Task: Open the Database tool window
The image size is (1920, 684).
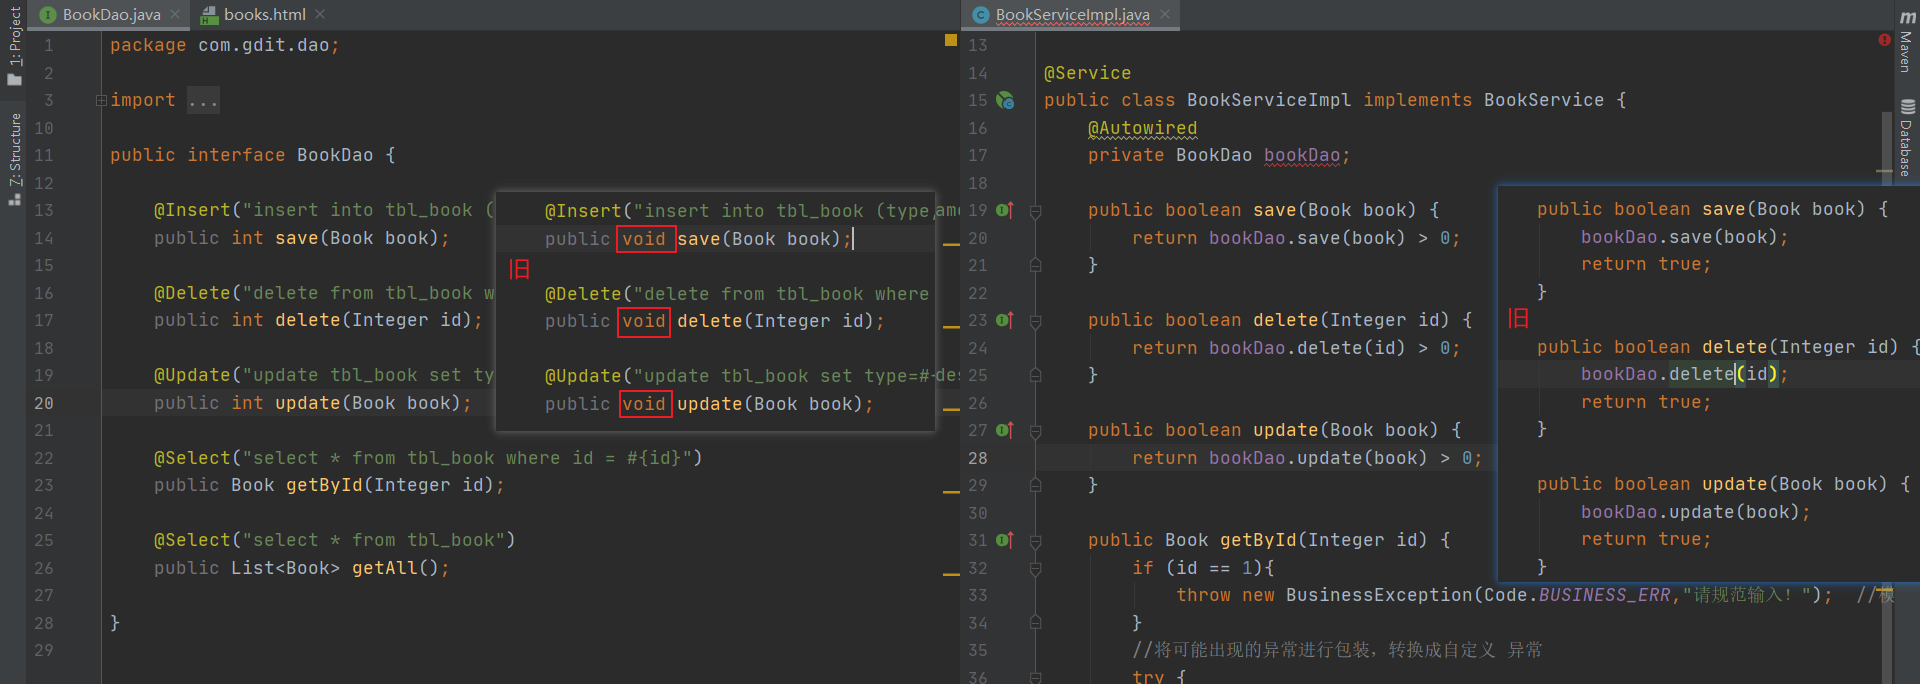Action: (x=1907, y=138)
